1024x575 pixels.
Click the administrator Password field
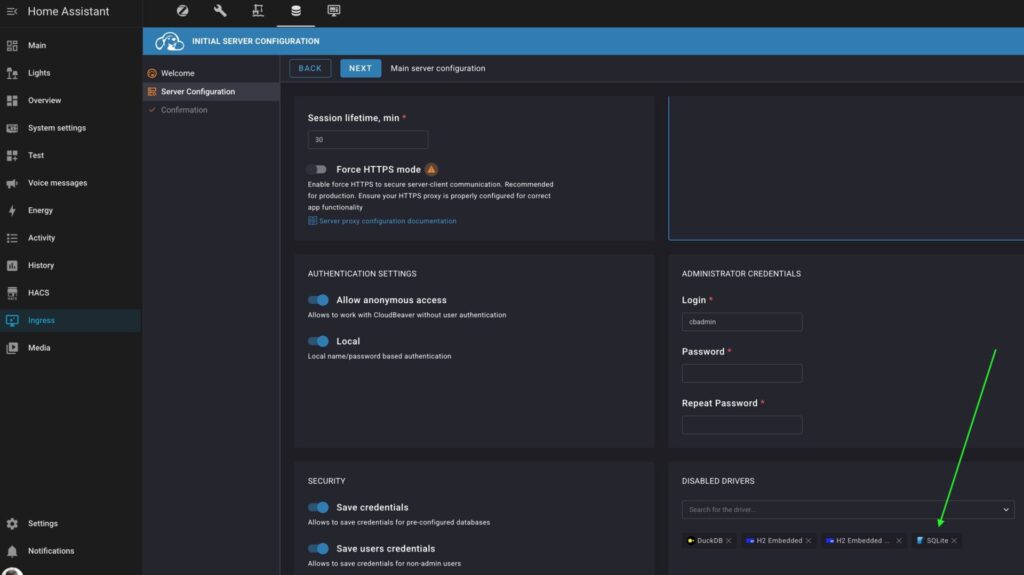[742, 373]
